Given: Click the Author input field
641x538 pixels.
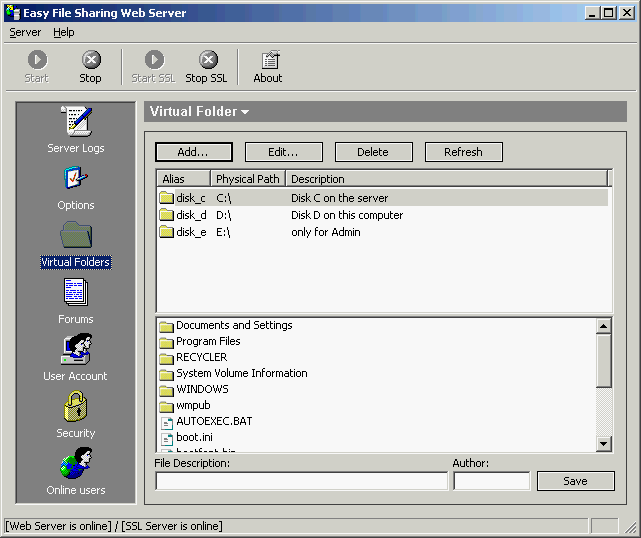Looking at the screenshot, I should click(x=492, y=481).
